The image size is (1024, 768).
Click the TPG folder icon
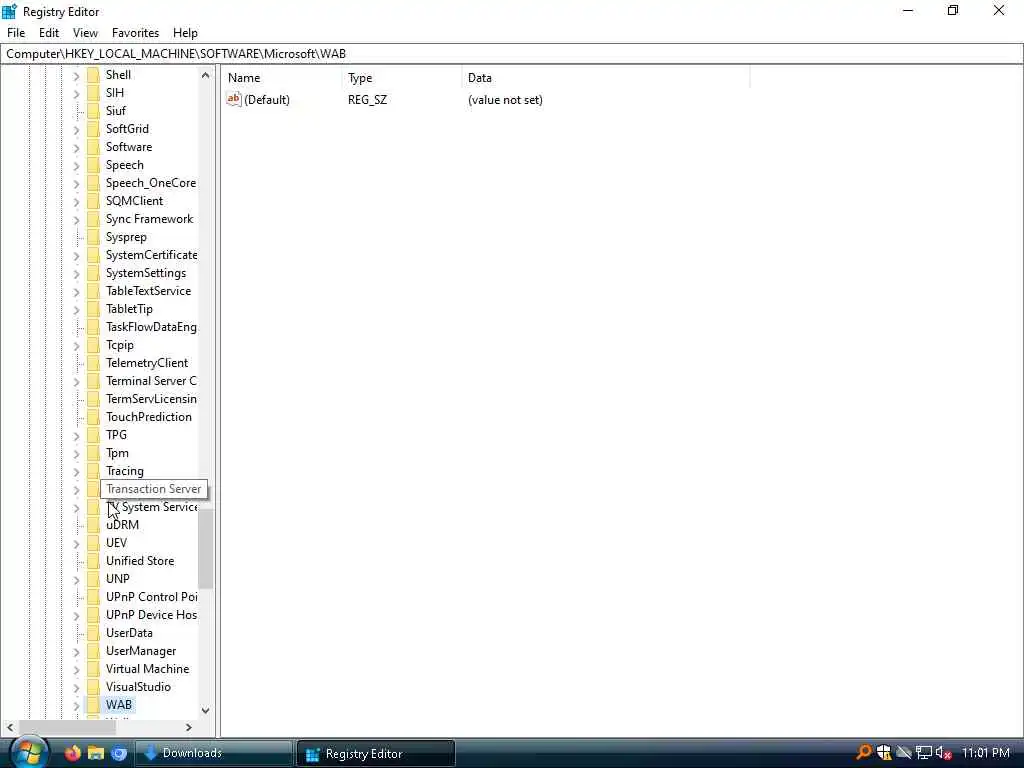tap(93, 435)
